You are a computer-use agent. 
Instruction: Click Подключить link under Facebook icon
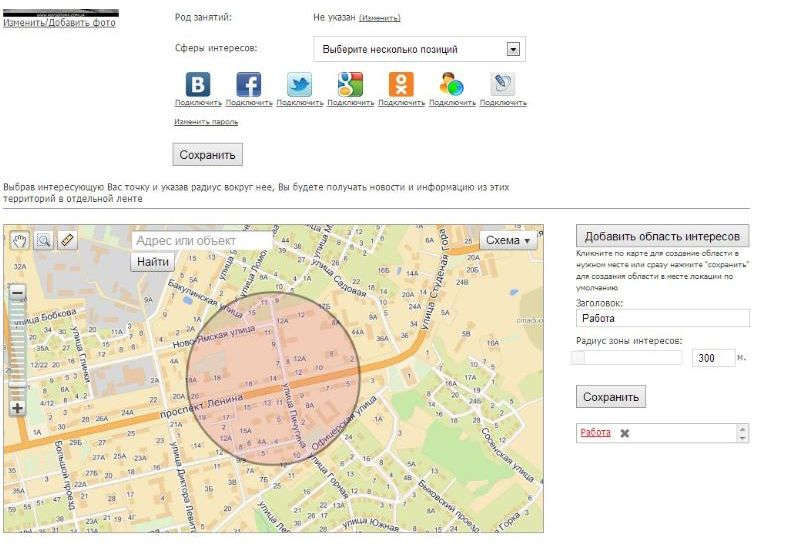[x=249, y=103]
